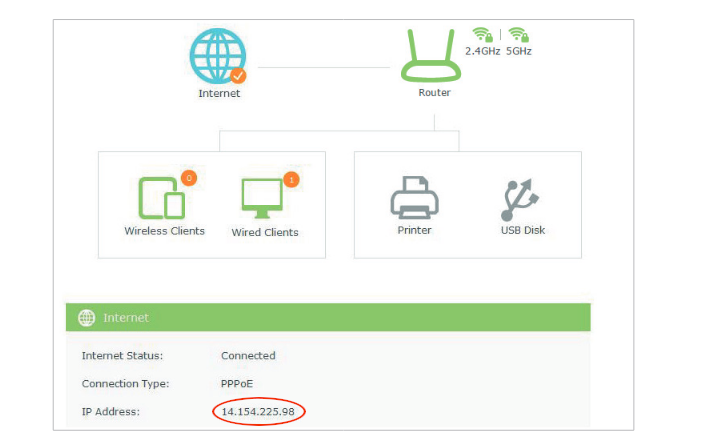Click the orange checkmark badge on Internet

pos(239,75)
